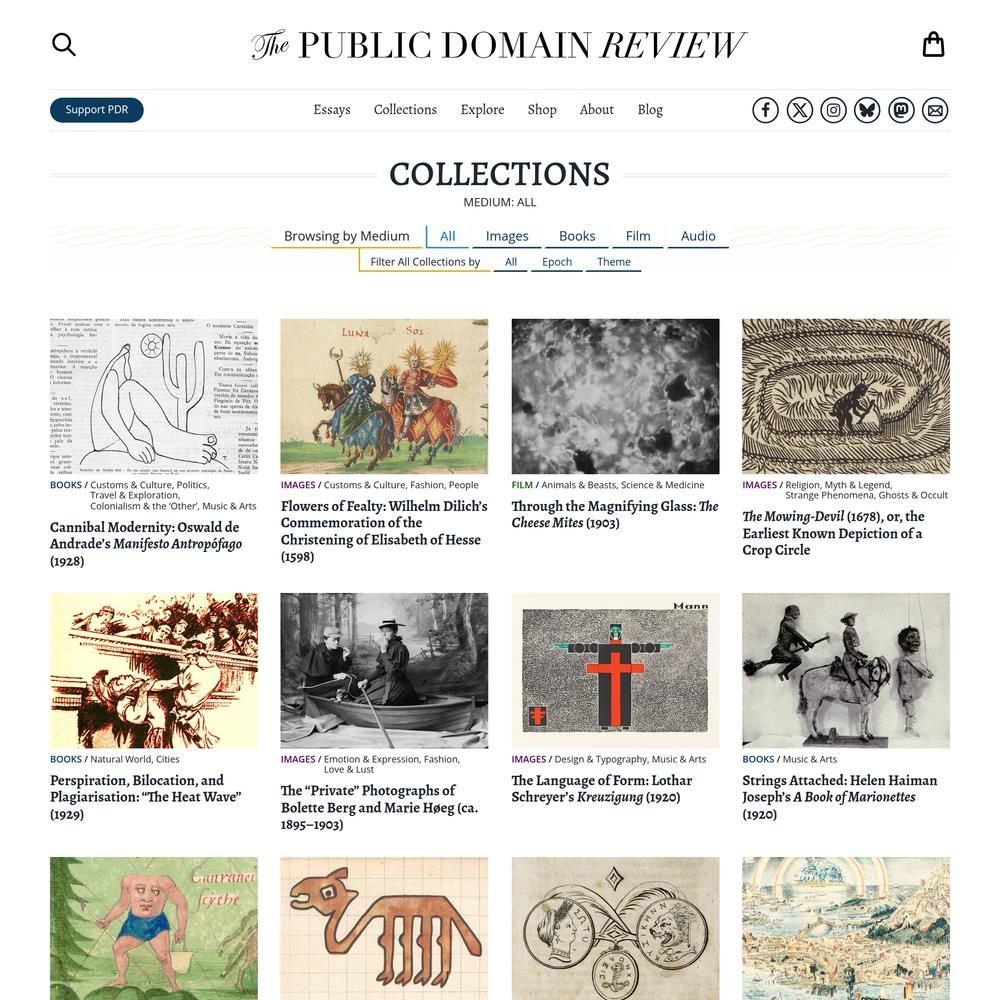This screenshot has height=1000, width=1000.
Task: Open the shopping bag cart icon
Action: click(933, 44)
